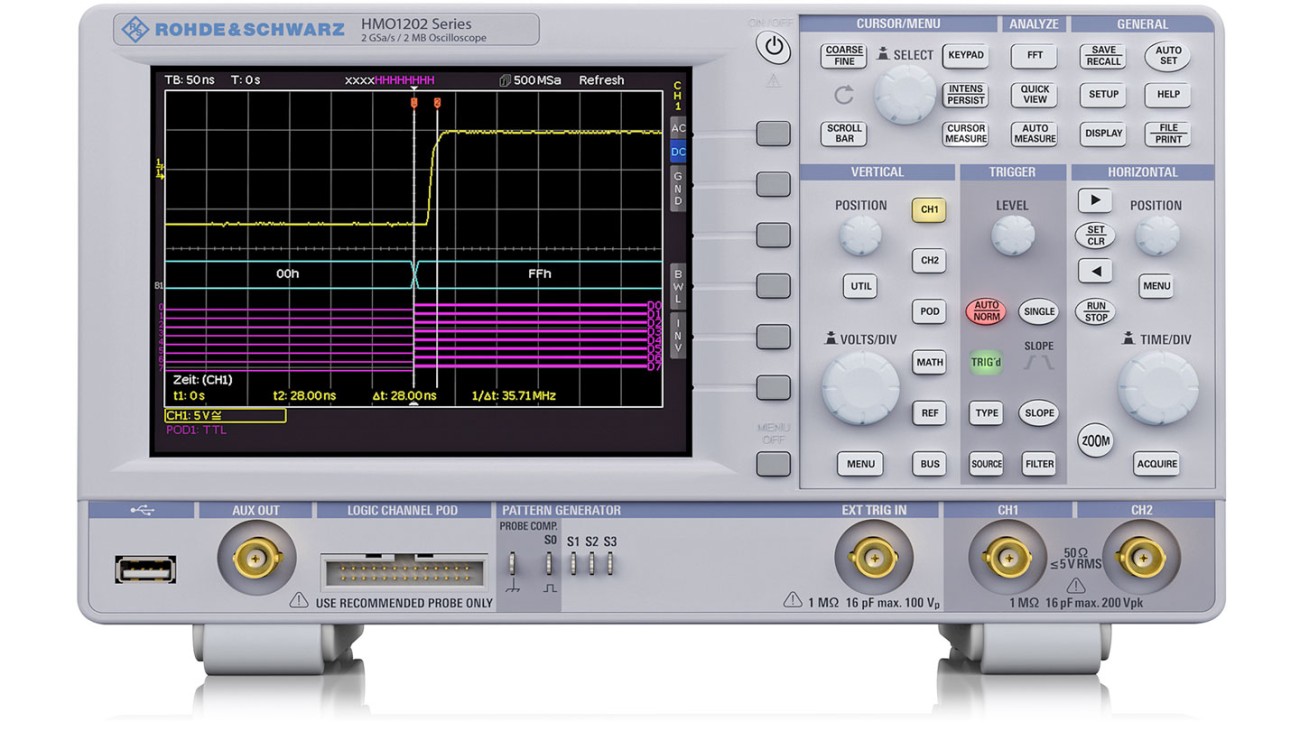The height and width of the screenshot is (731, 1300).
Task: Push the ON/OFF power button
Action: point(772,48)
